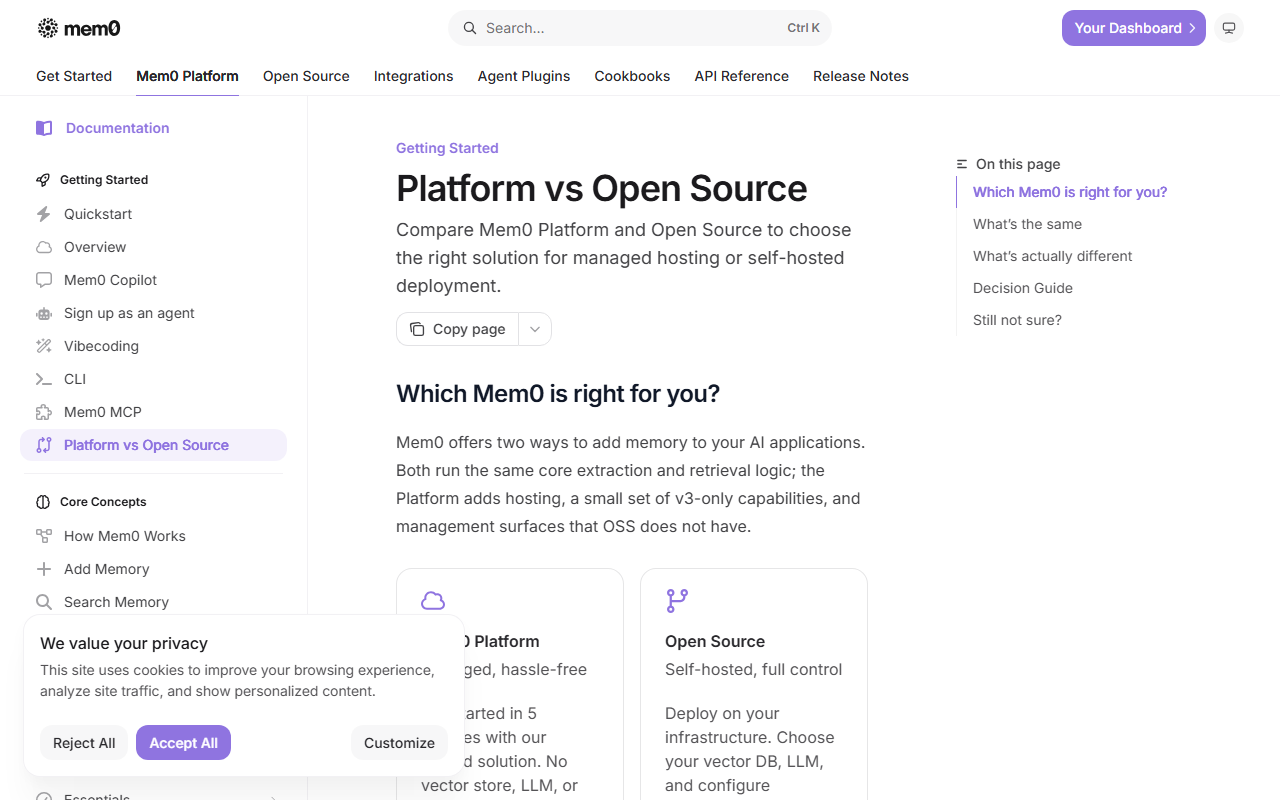This screenshot has height=800, width=1280.
Task: Click the Quickstart lightning icon
Action: [44, 214]
